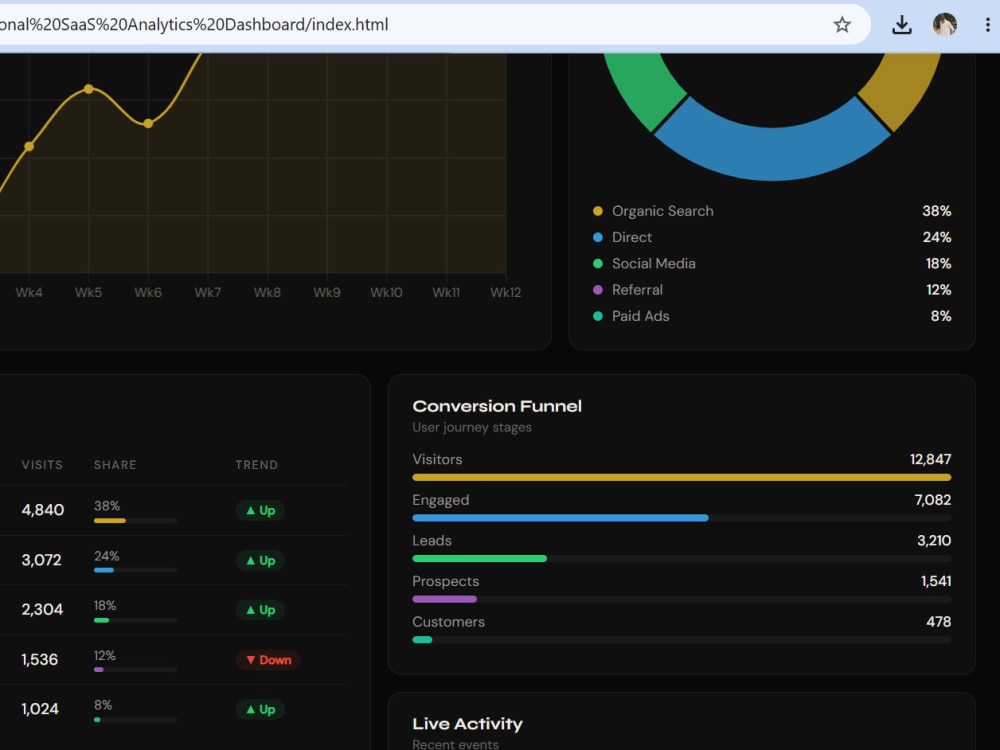Click the User journey stages subtitle

coord(472,427)
